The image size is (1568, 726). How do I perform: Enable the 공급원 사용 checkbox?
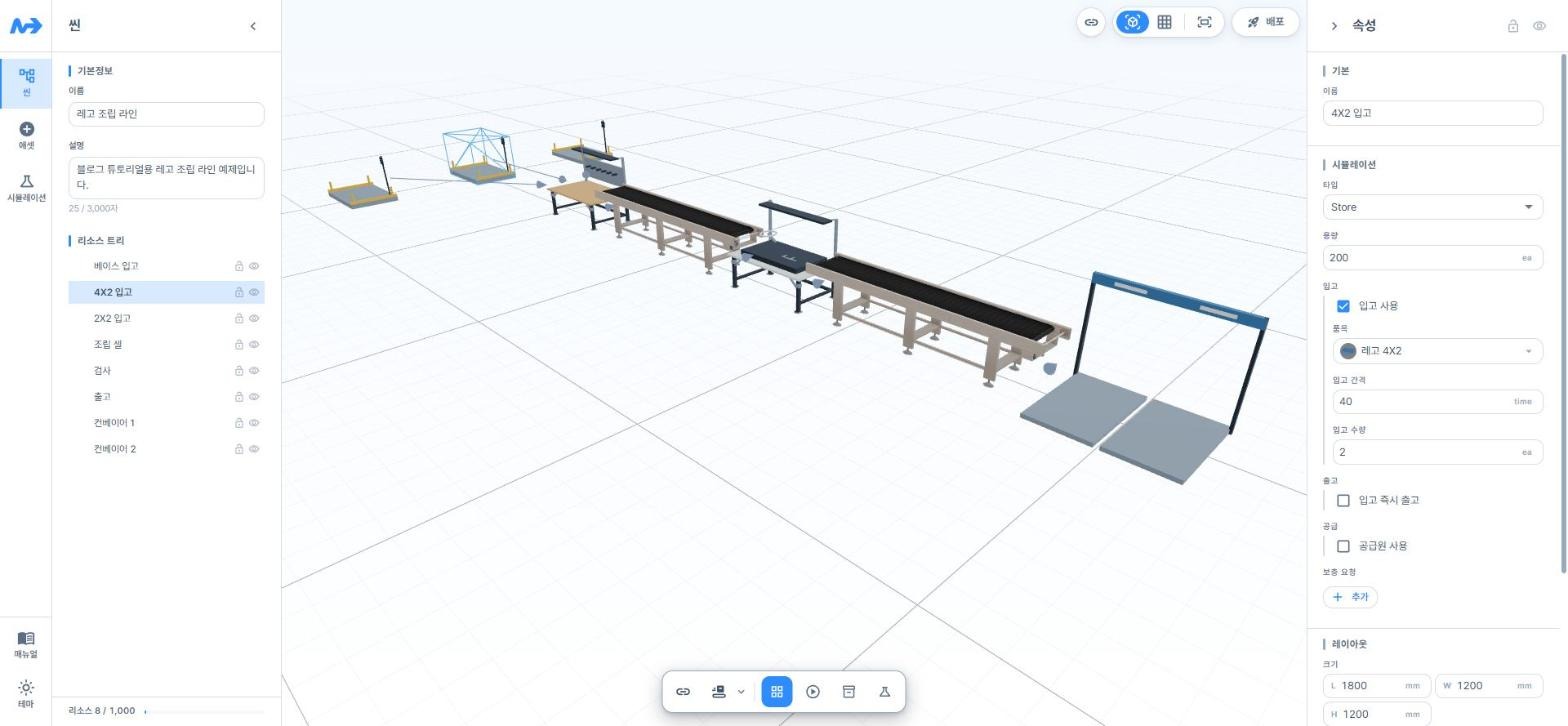click(x=1343, y=546)
